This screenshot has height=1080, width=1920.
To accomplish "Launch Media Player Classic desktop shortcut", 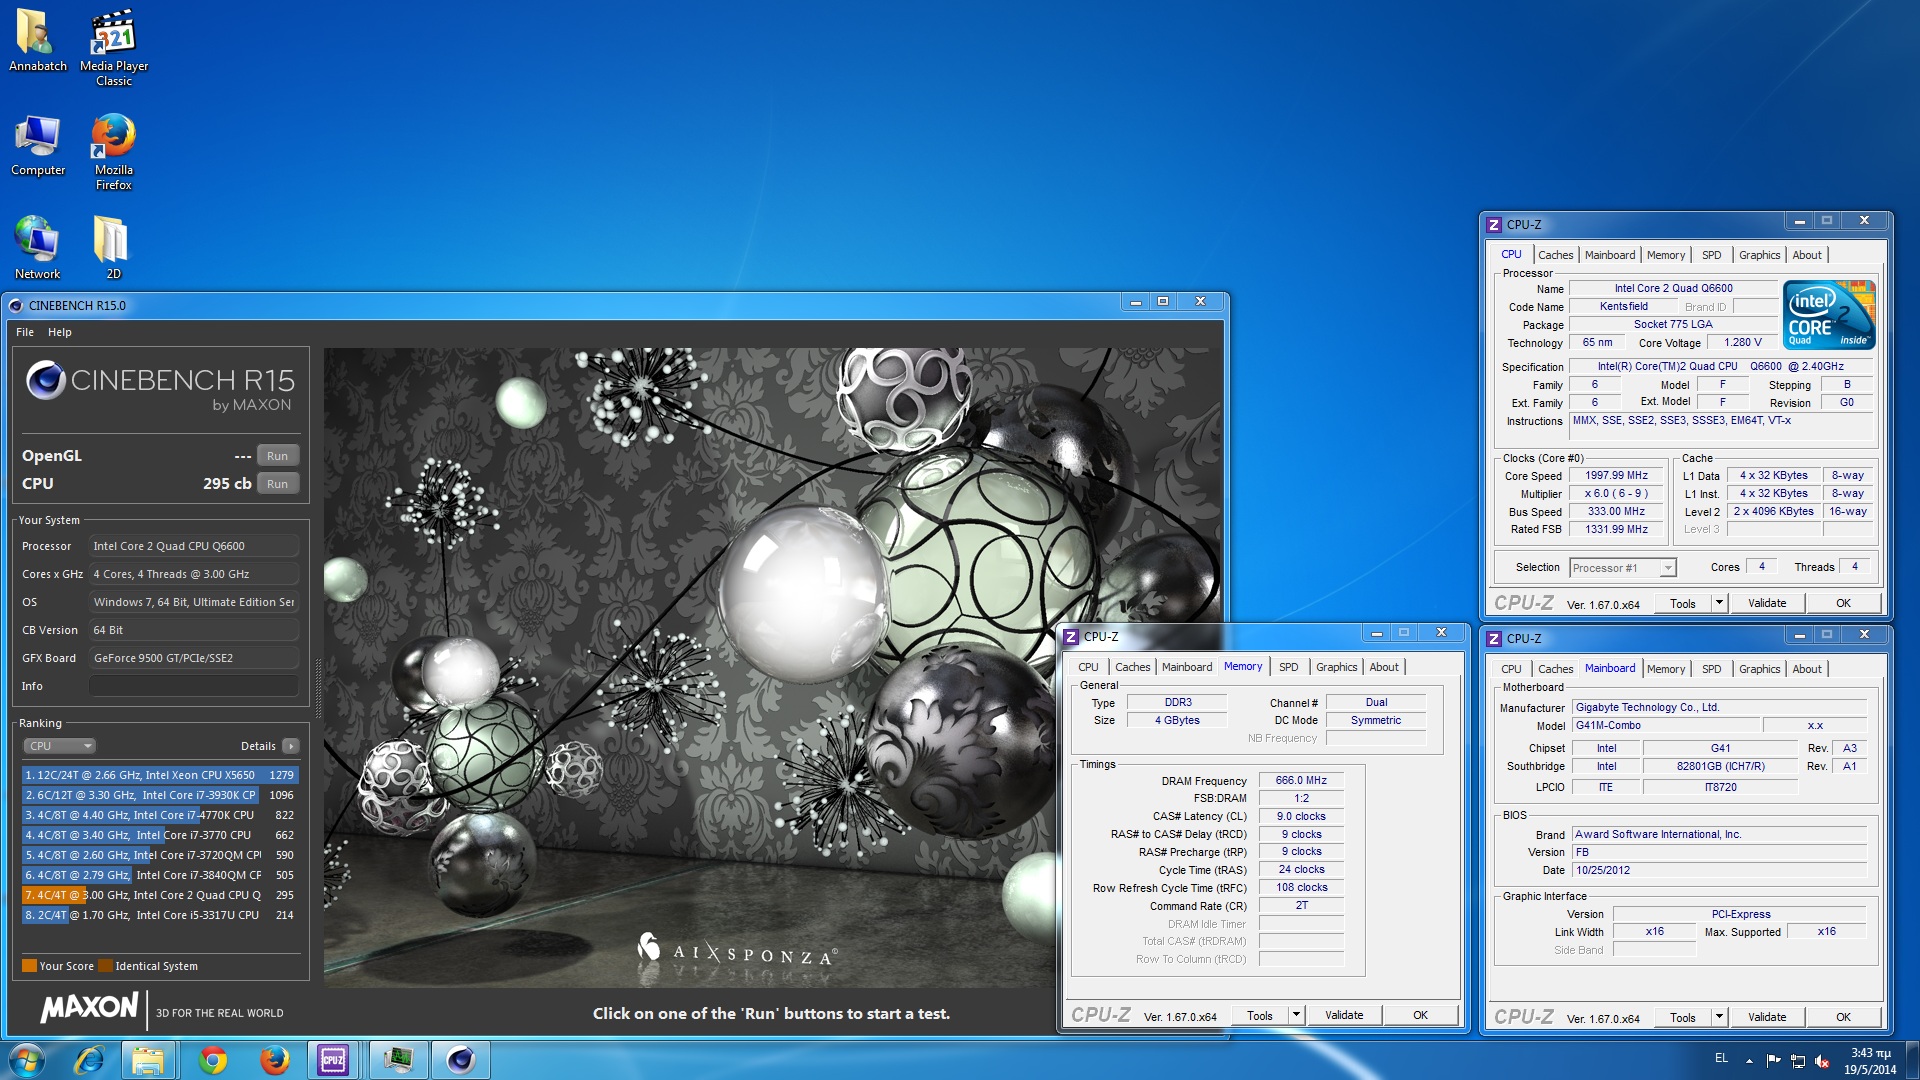I will [113, 47].
